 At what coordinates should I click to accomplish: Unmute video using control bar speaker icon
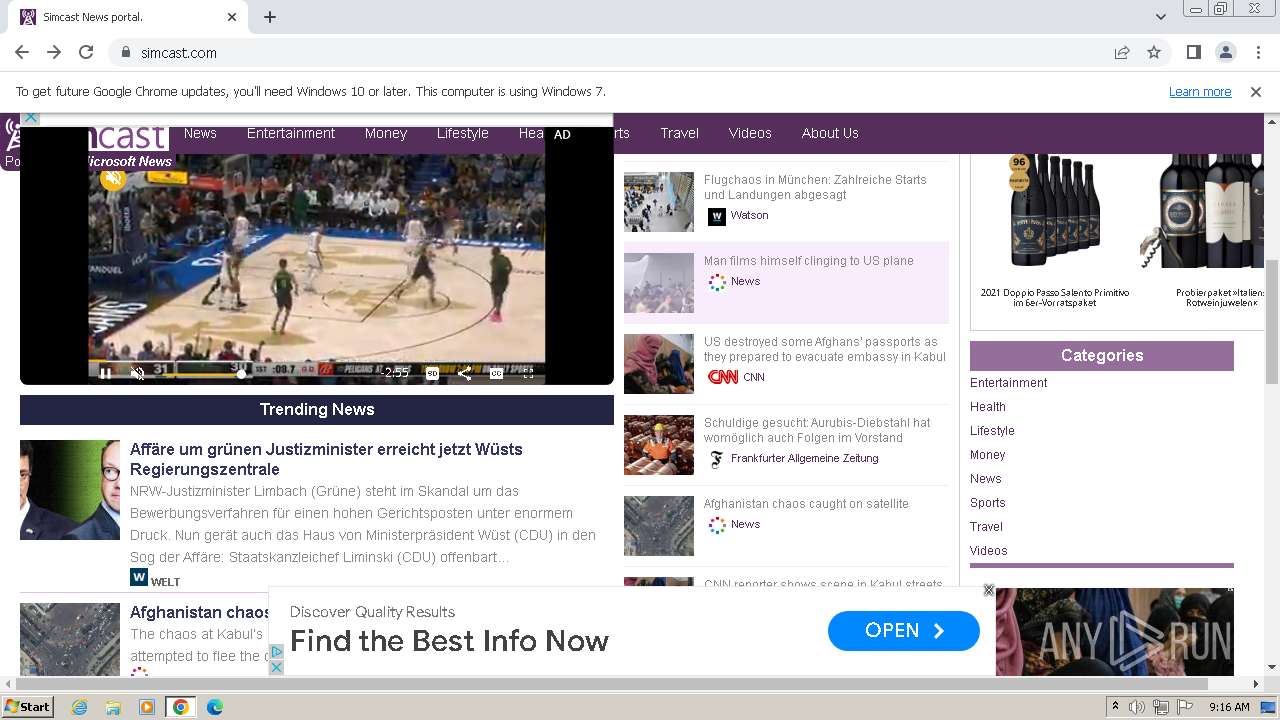pos(139,373)
